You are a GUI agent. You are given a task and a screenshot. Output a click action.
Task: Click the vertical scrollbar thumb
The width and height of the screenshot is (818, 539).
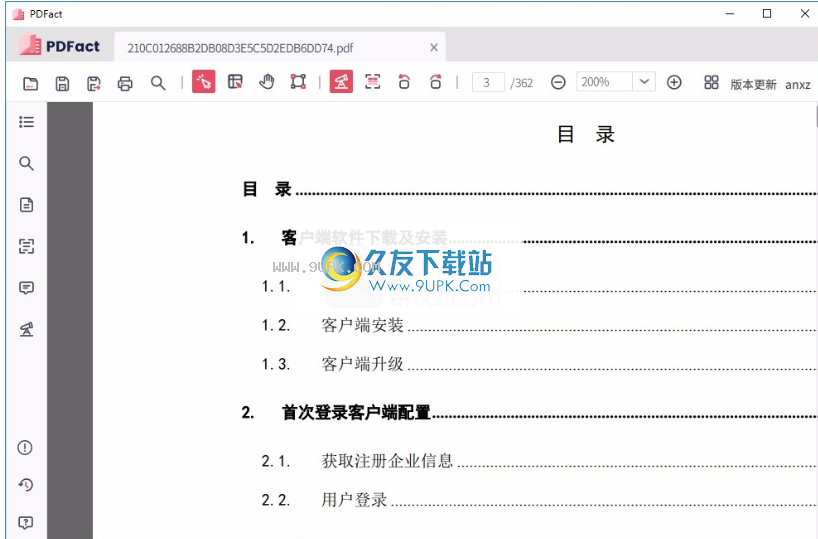pyautogui.click(x=815, y=116)
